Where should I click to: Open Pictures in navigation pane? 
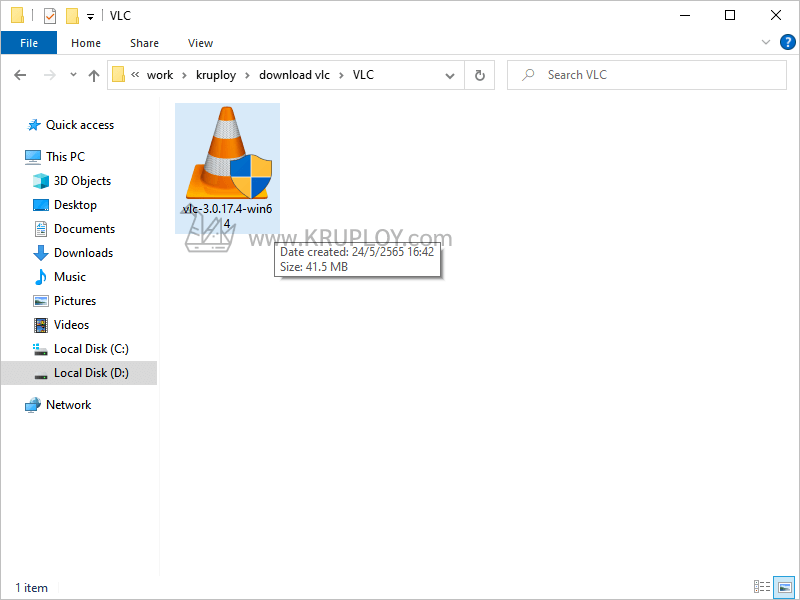[x=74, y=301]
